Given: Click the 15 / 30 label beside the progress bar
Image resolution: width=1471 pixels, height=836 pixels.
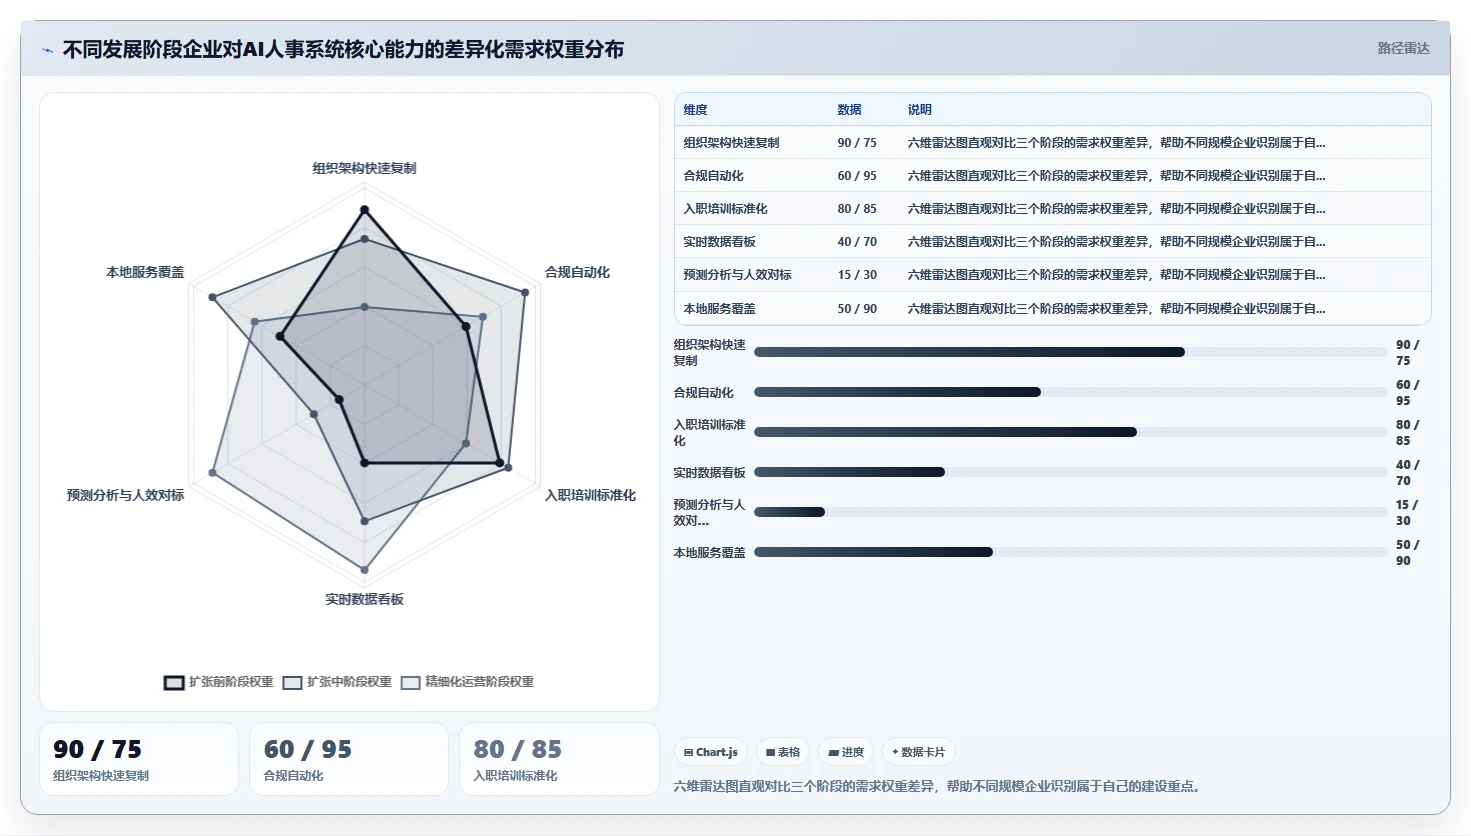Looking at the screenshot, I should pos(1408,512).
